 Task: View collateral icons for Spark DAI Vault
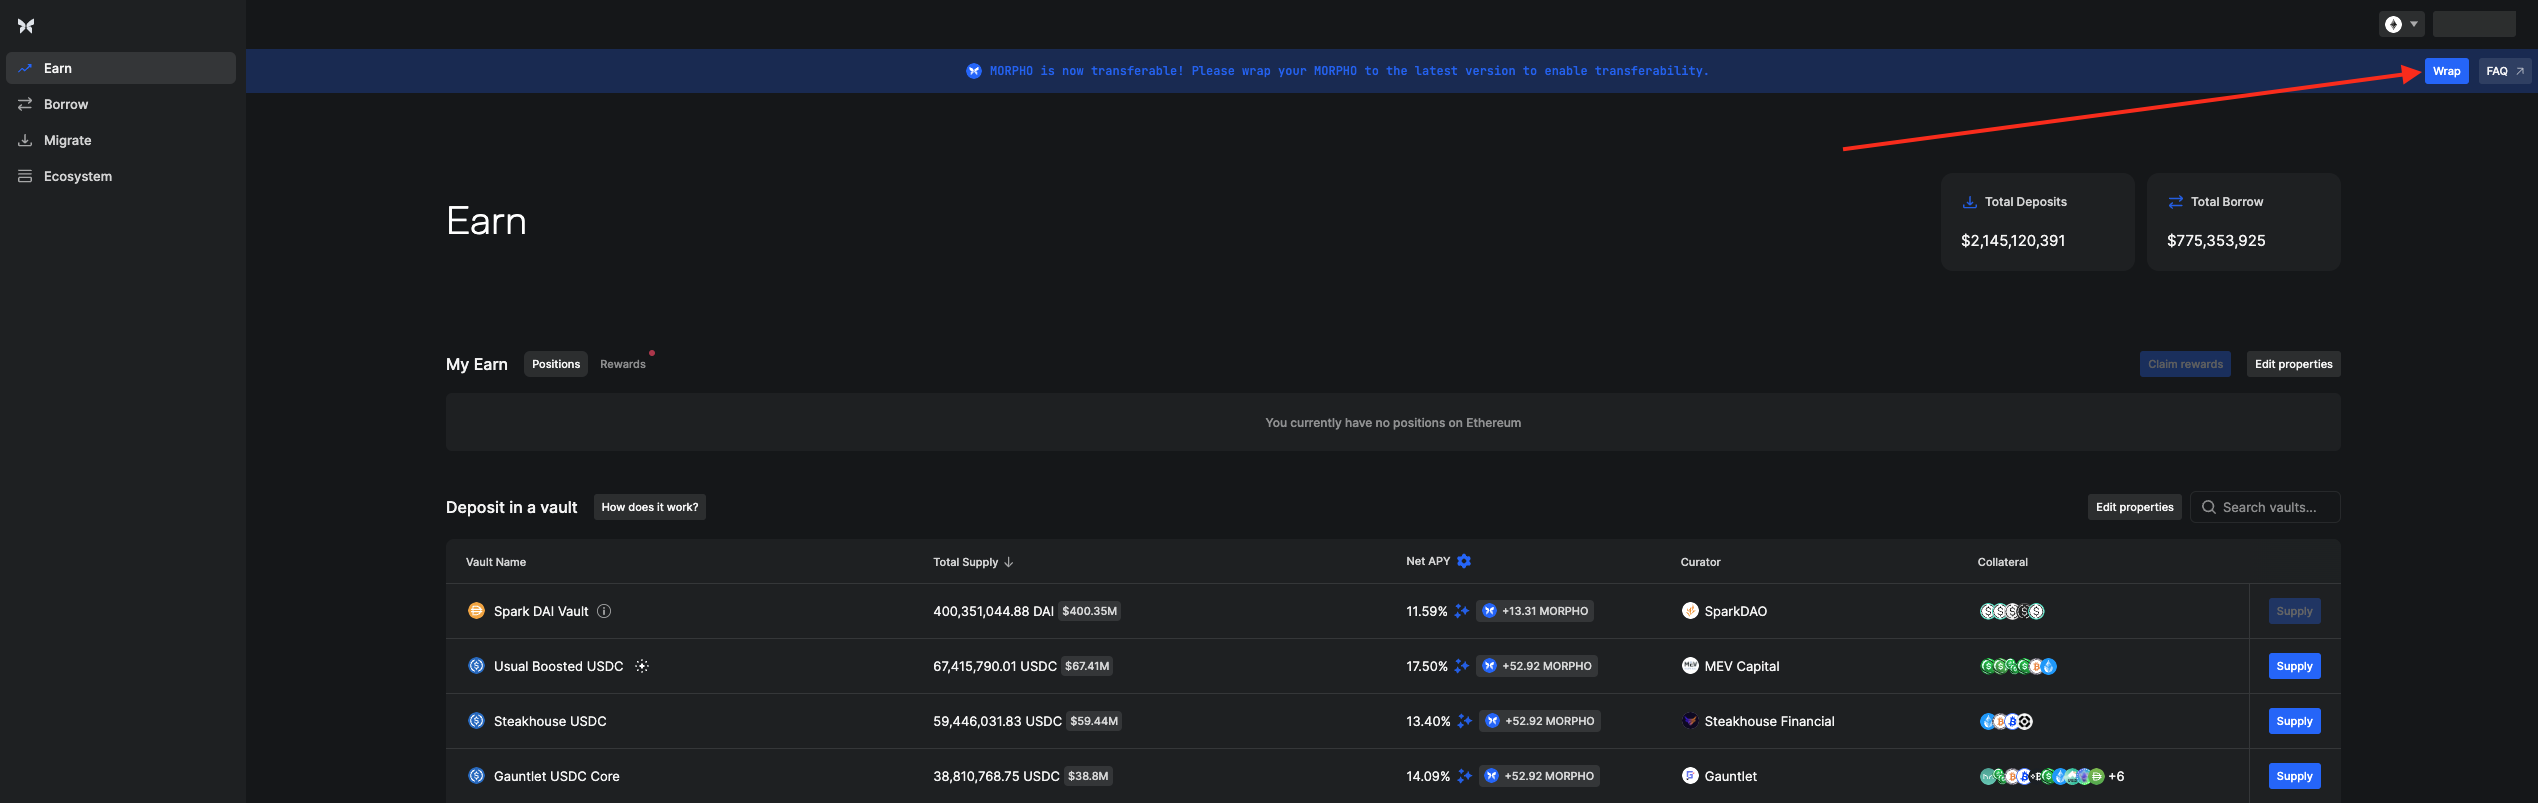[2012, 611]
